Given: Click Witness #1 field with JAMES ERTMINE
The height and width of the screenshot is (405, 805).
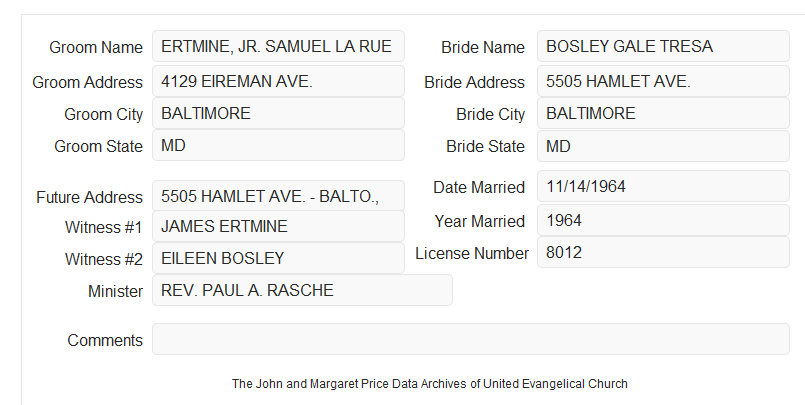Looking at the screenshot, I should pyautogui.click(x=278, y=226).
